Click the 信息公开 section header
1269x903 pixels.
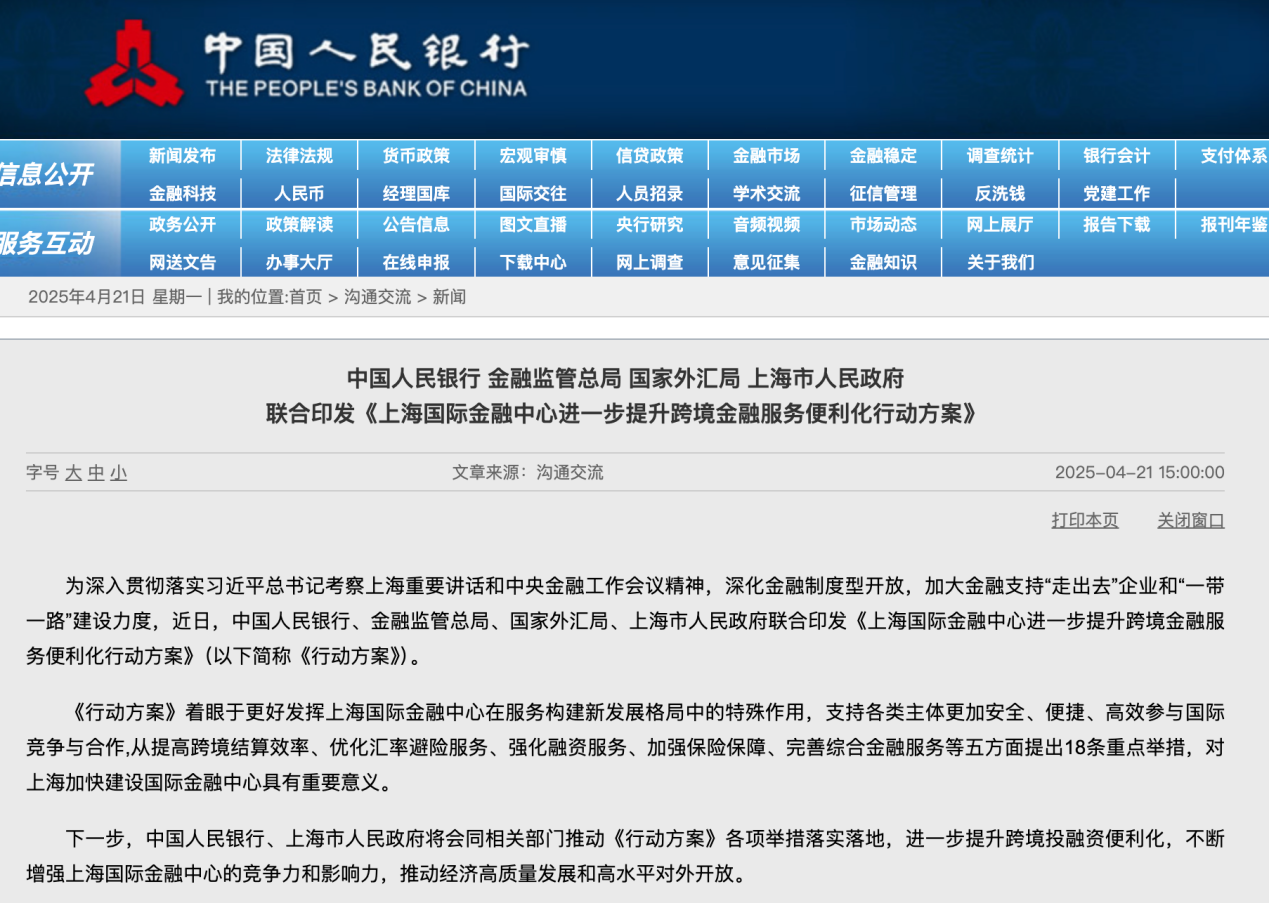click(46, 175)
